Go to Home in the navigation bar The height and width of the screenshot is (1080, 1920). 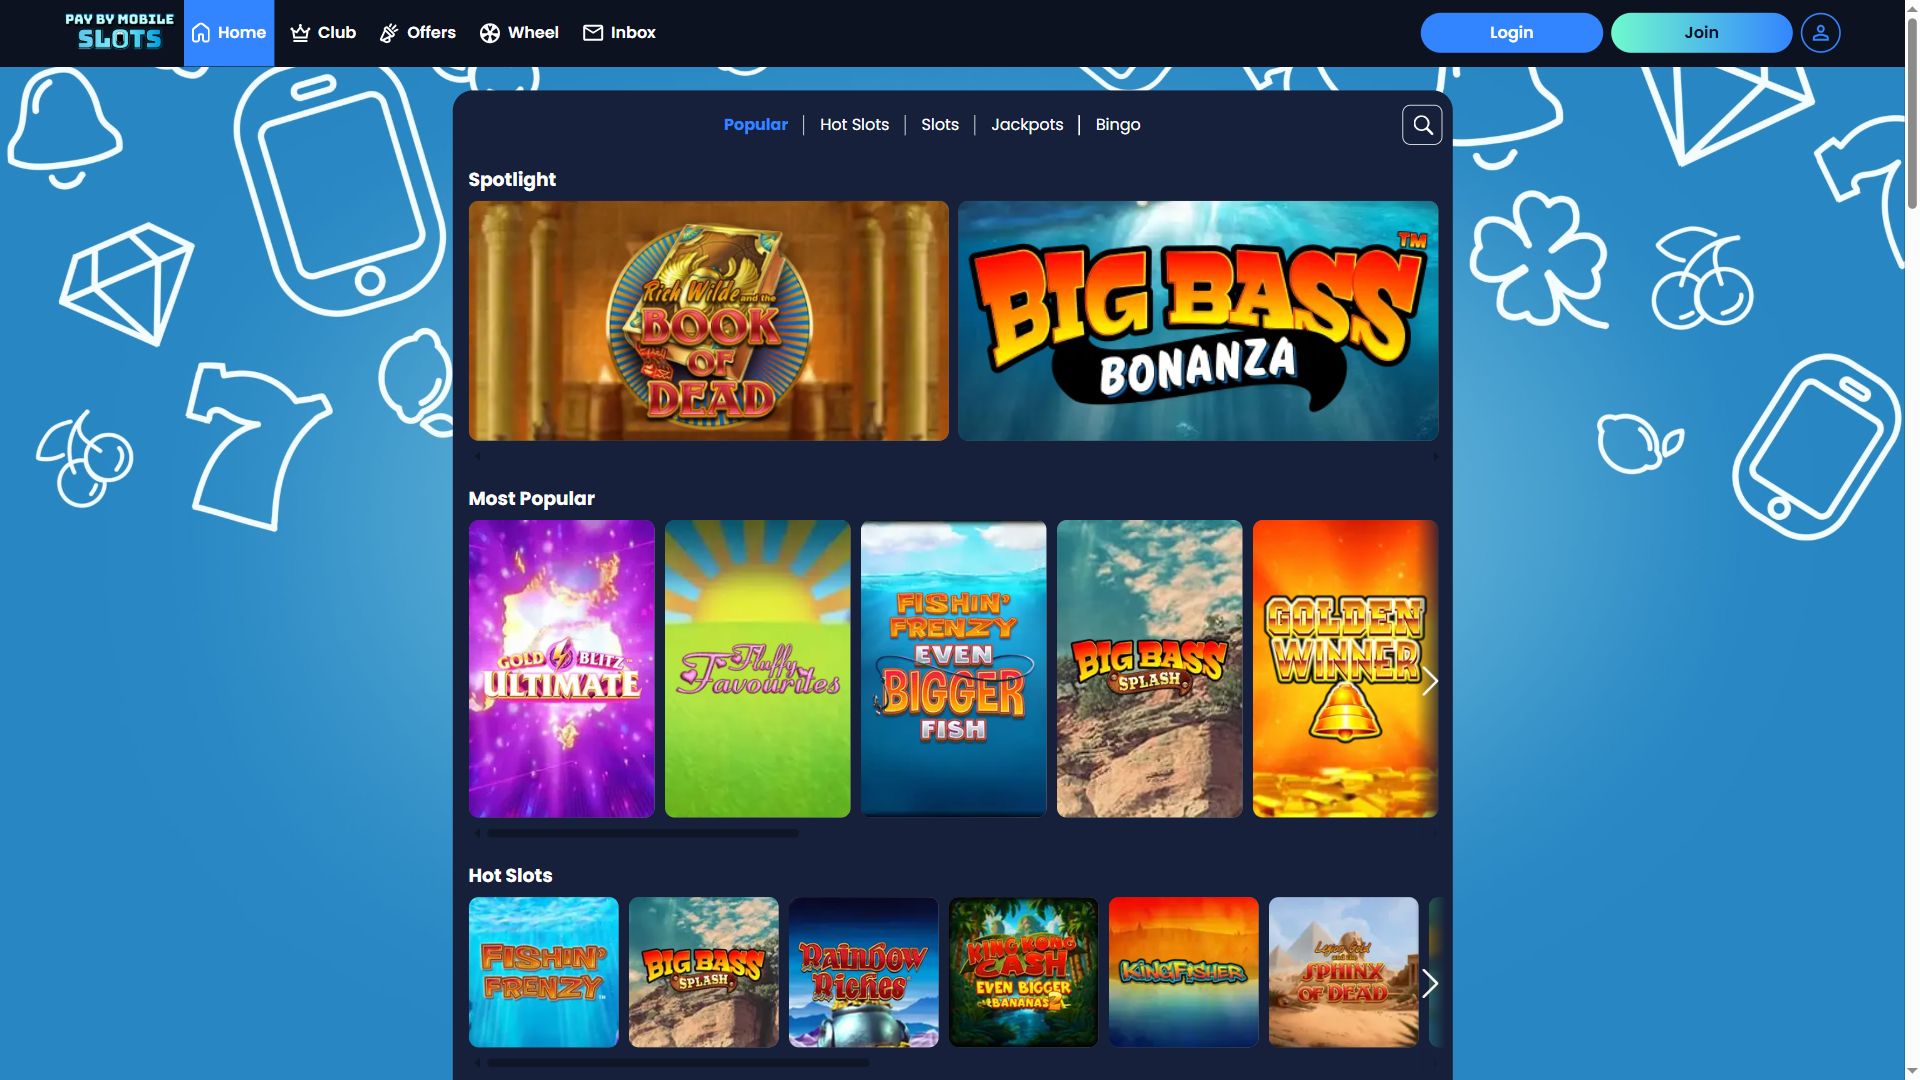pyautogui.click(x=229, y=33)
